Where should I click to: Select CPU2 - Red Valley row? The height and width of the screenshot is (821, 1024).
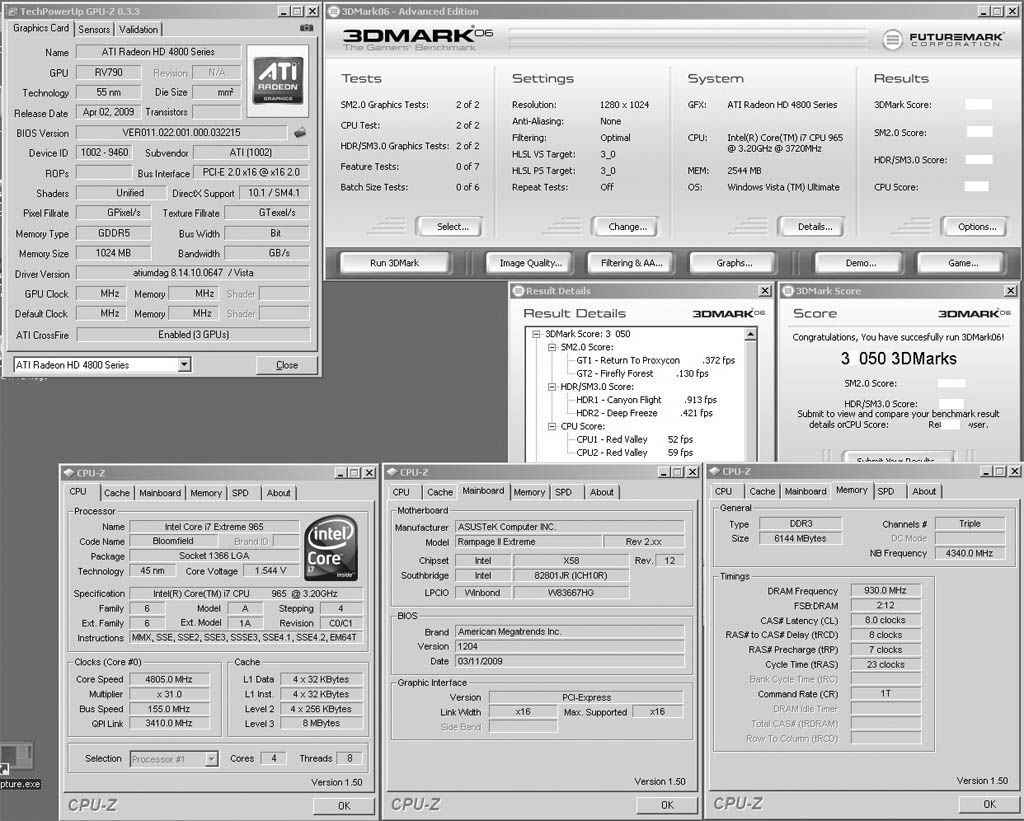click(634, 452)
